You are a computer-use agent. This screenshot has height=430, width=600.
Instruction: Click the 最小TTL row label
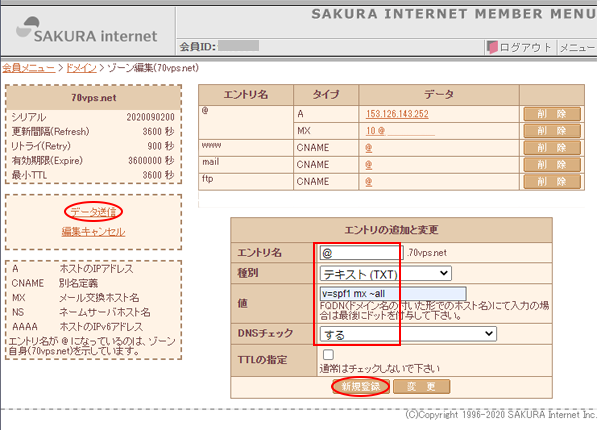click(x=29, y=175)
